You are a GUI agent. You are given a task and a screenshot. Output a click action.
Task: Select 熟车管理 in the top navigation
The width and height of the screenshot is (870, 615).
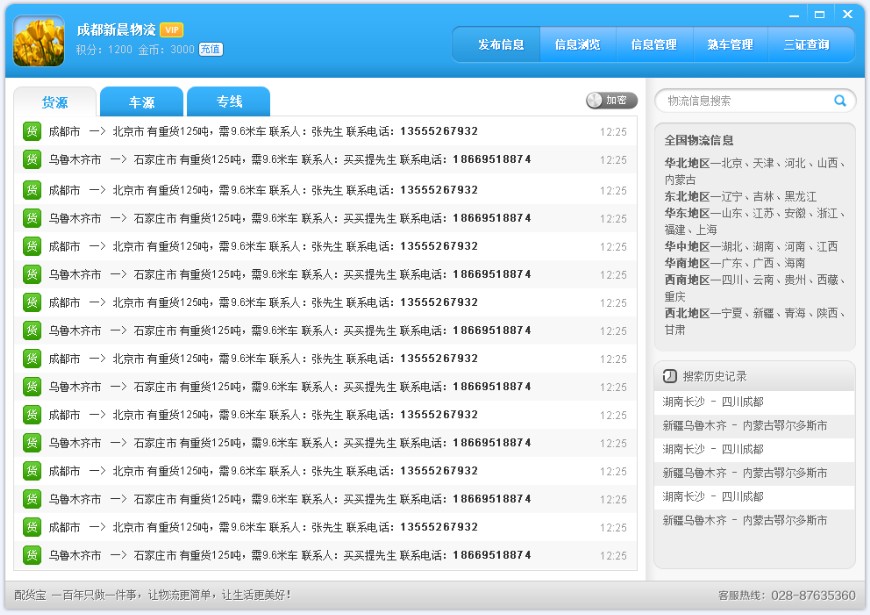(x=729, y=45)
